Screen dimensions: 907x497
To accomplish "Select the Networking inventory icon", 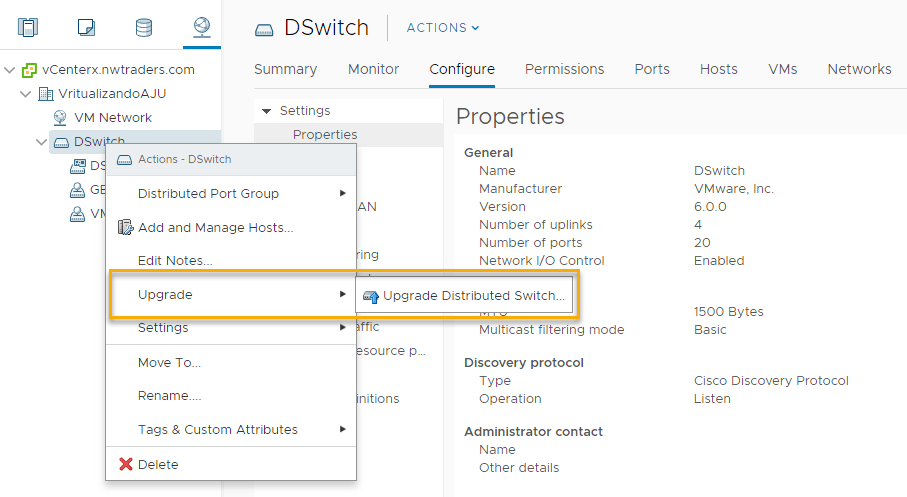I will (x=202, y=27).
